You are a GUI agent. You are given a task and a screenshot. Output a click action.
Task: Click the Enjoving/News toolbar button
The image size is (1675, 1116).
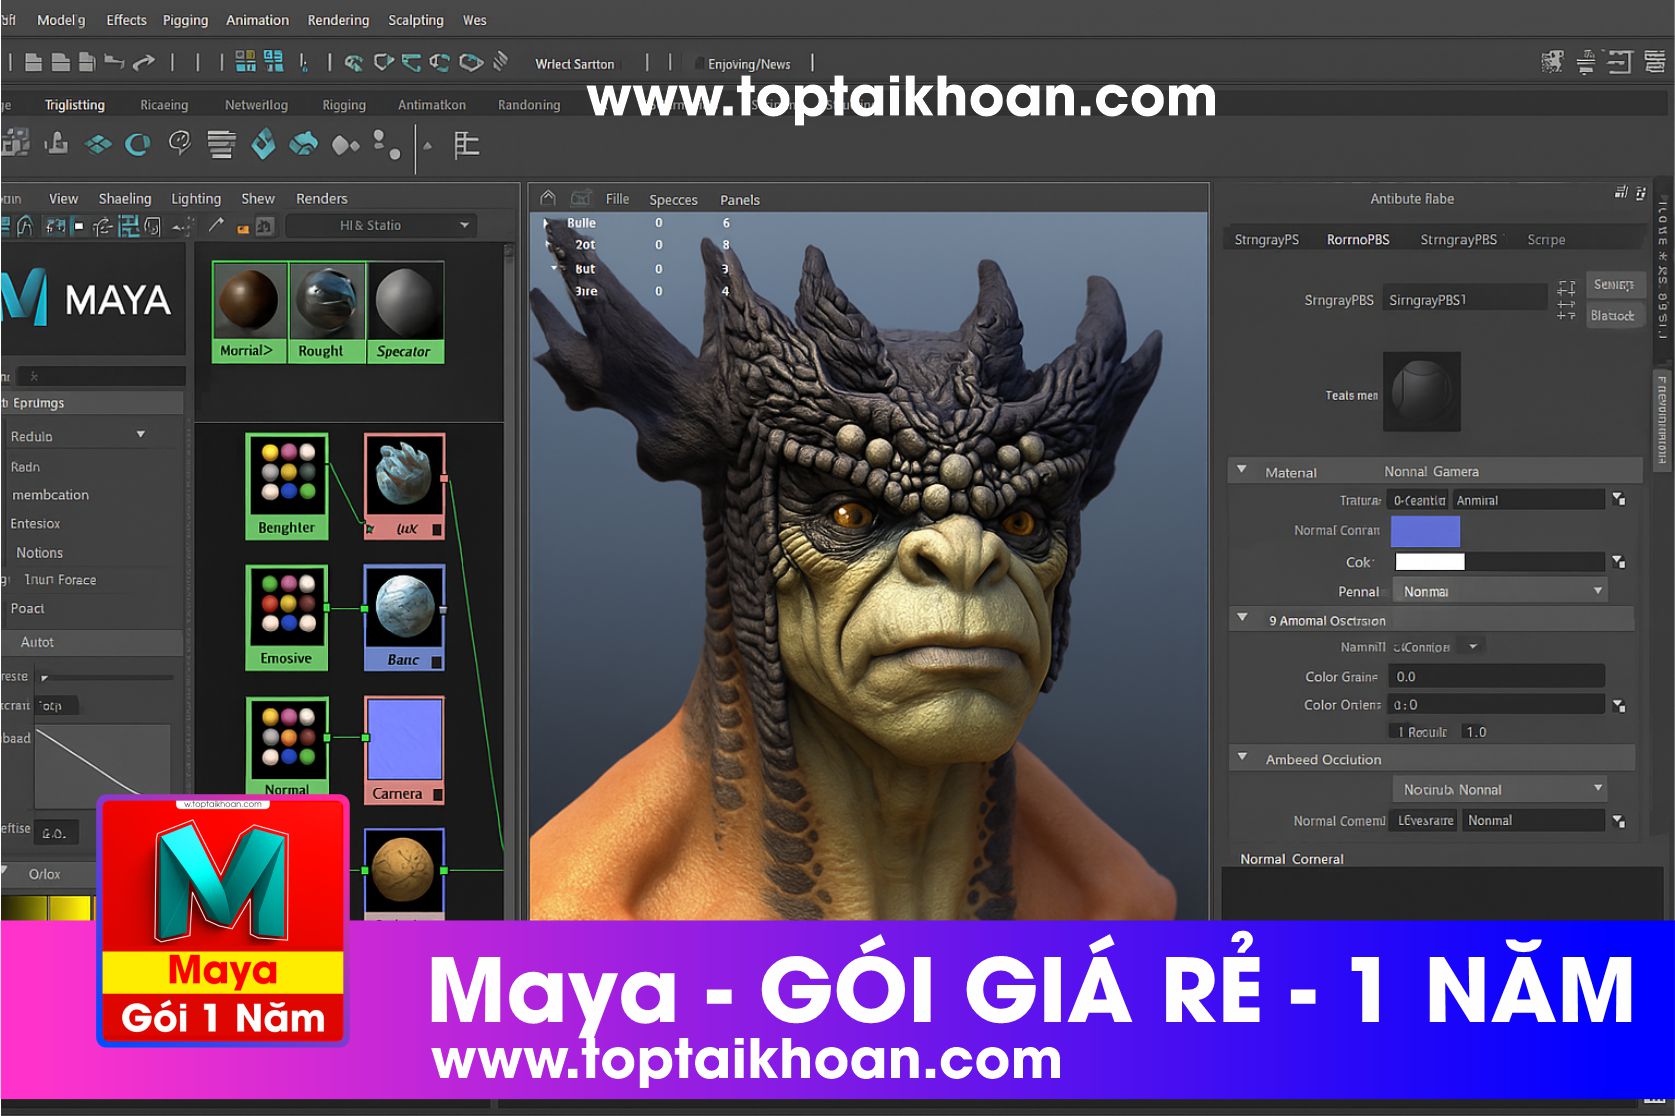click(x=749, y=64)
